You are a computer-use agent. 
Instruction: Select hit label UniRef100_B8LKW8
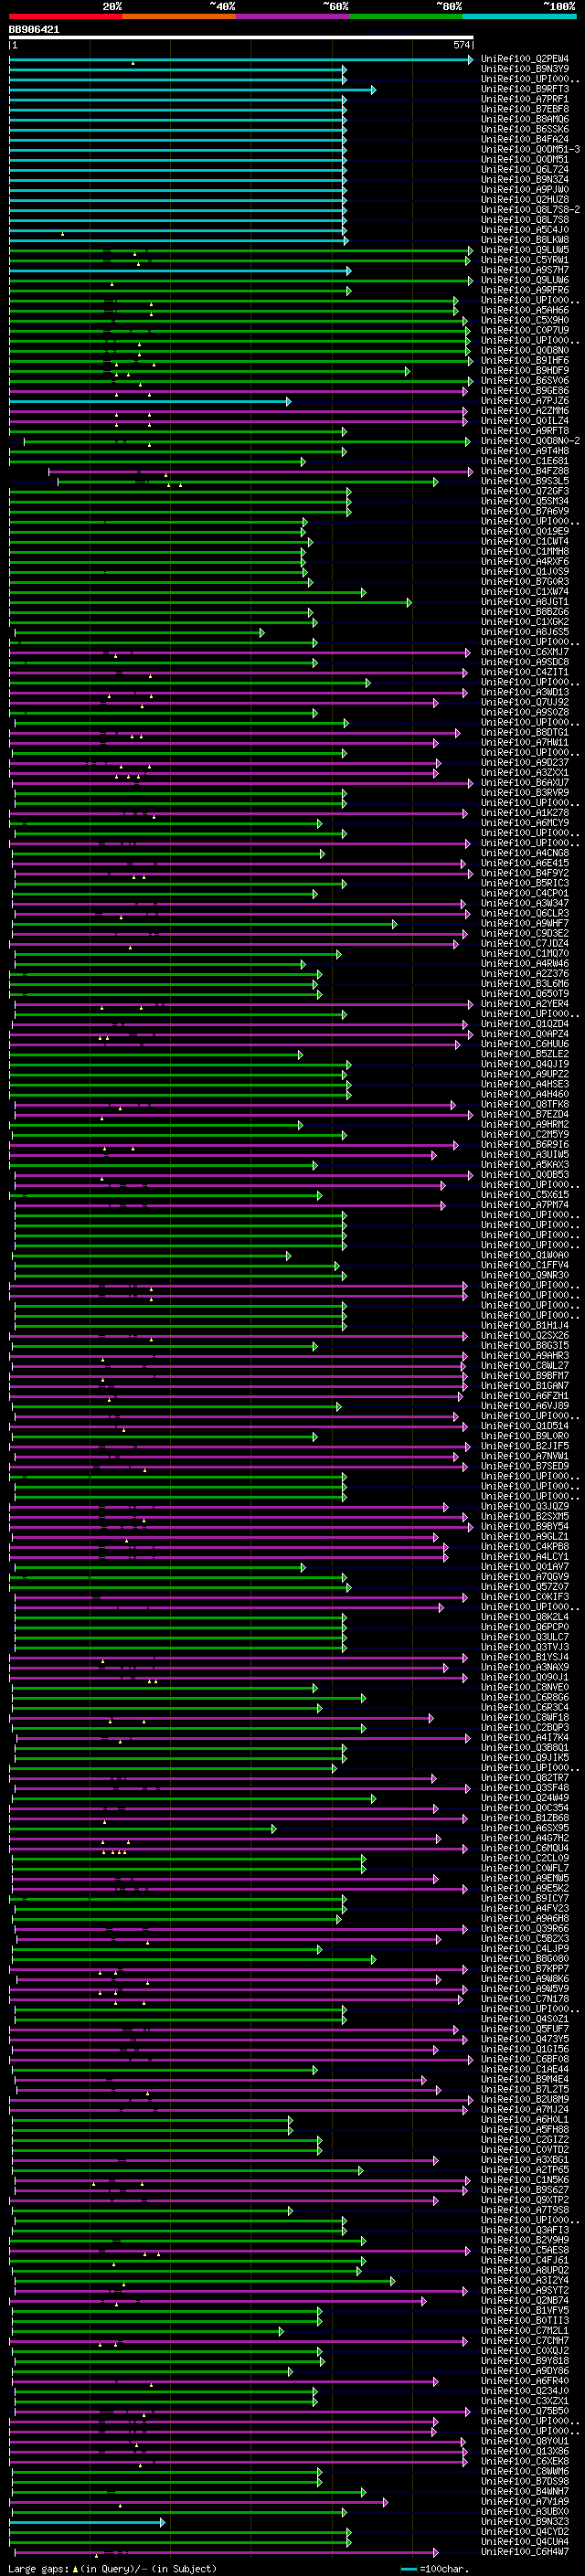525,240
